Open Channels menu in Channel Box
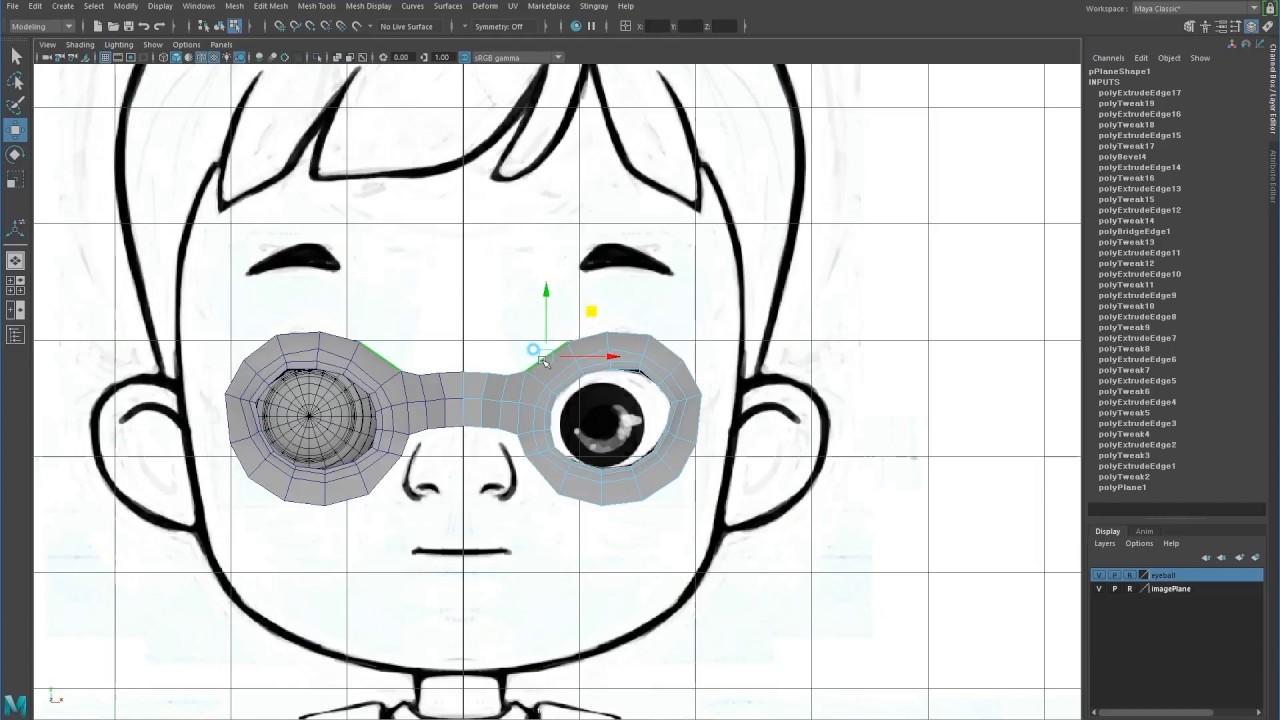The image size is (1280, 720). pos(1108,58)
